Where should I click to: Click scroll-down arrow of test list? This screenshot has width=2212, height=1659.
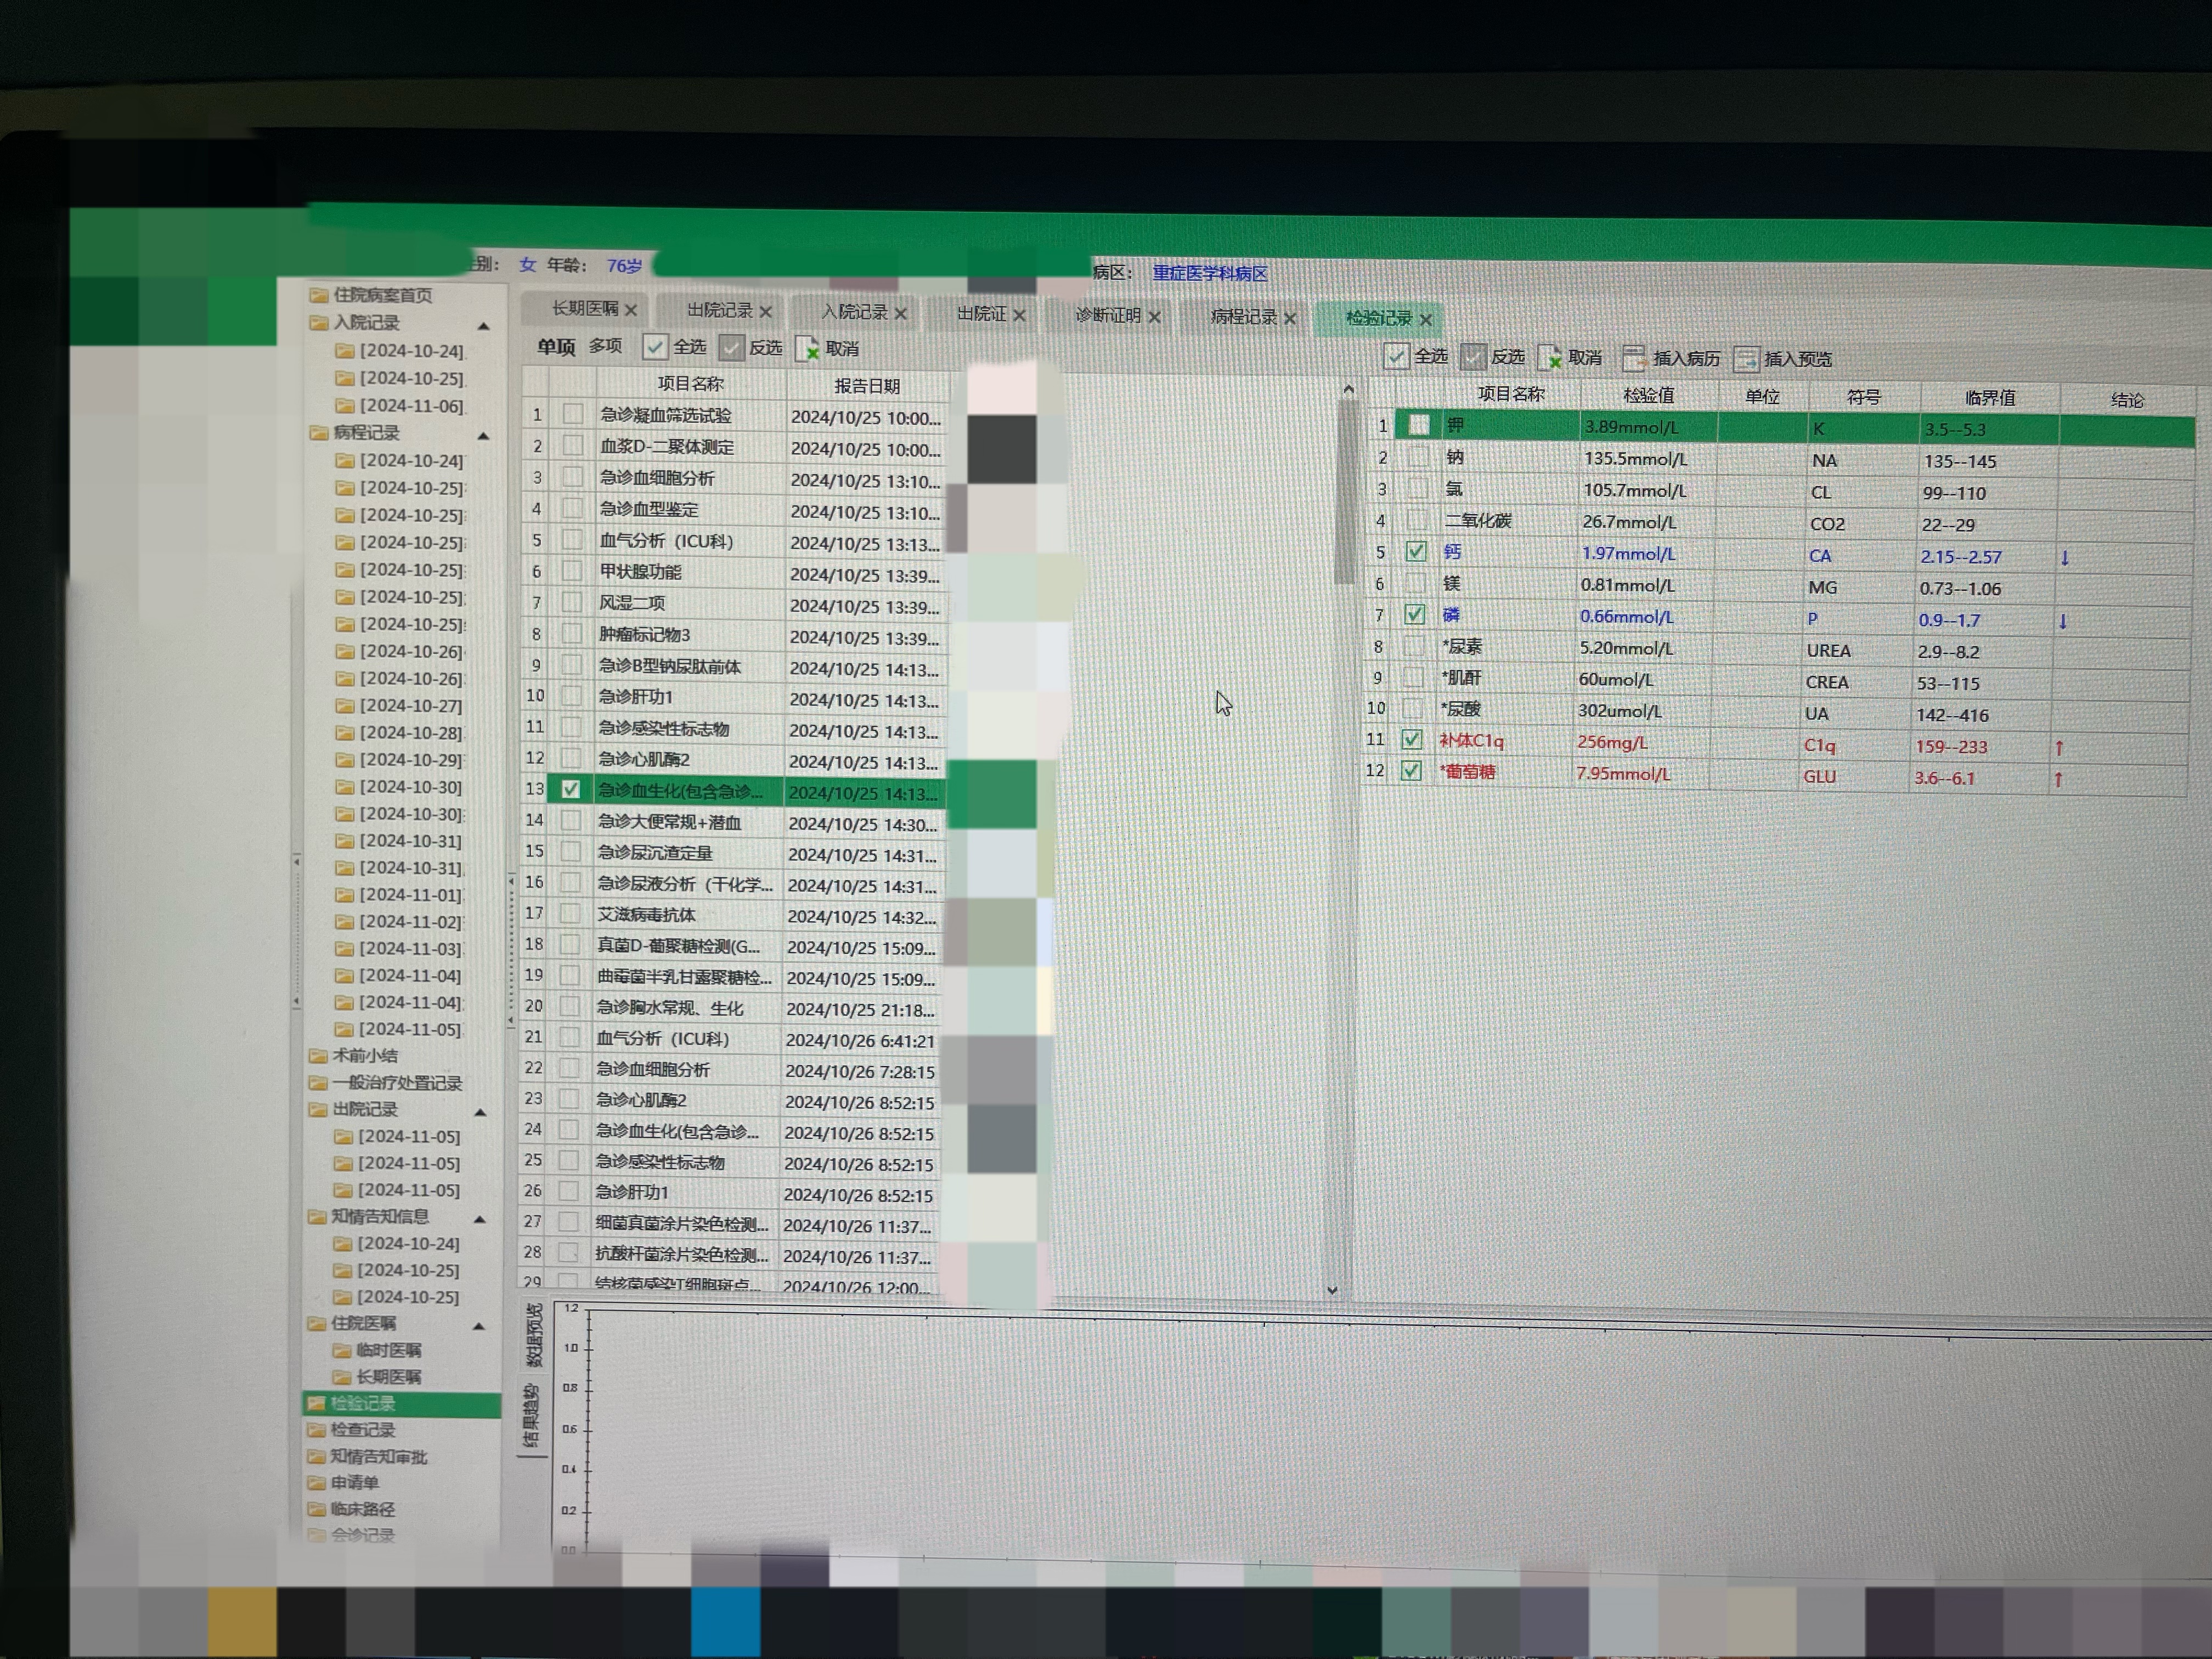point(1332,1290)
